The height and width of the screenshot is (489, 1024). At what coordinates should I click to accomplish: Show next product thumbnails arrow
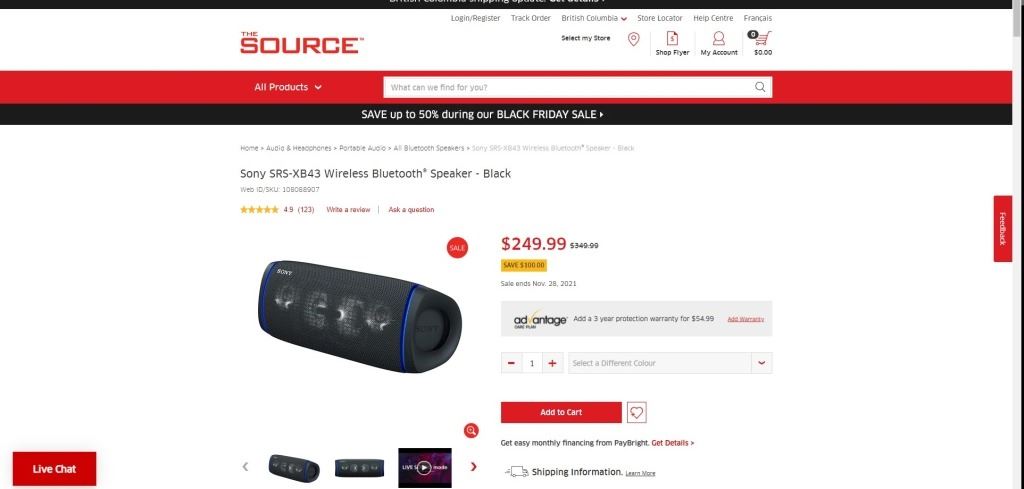[473, 466]
